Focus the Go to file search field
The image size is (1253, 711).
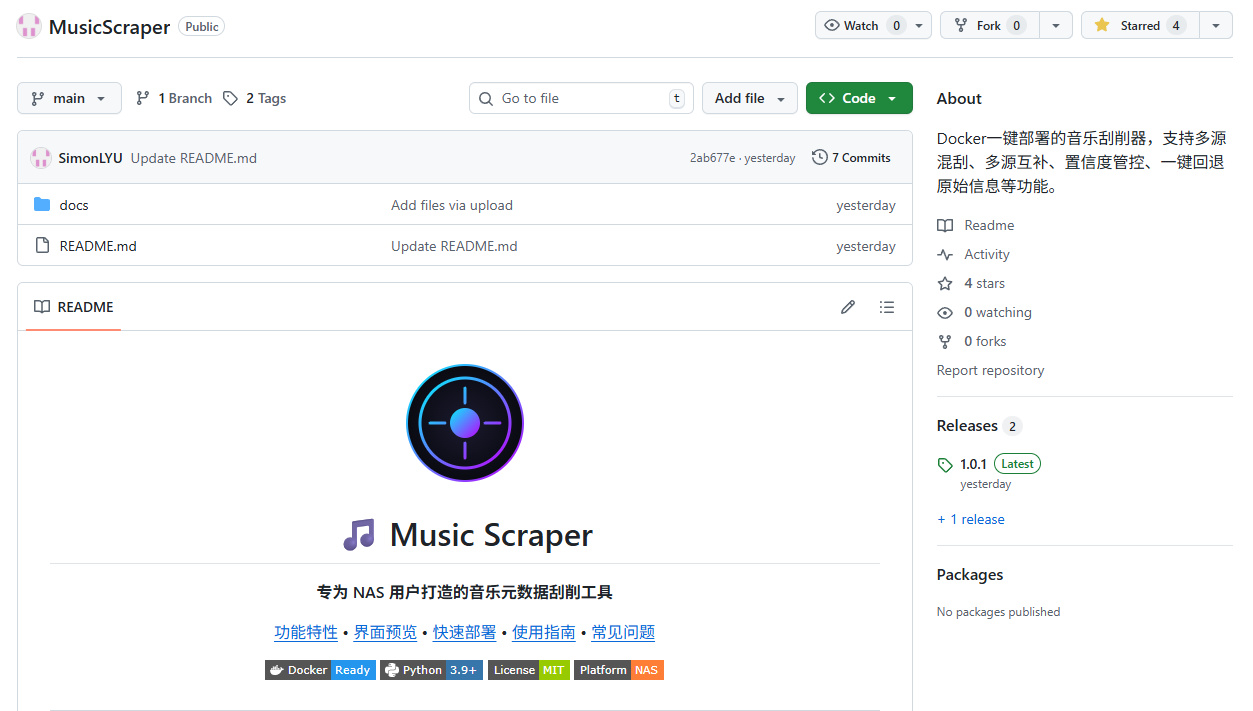[581, 98]
